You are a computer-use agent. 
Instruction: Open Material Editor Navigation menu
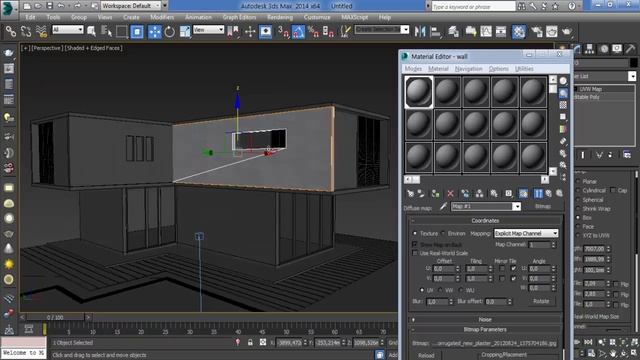coord(469,69)
